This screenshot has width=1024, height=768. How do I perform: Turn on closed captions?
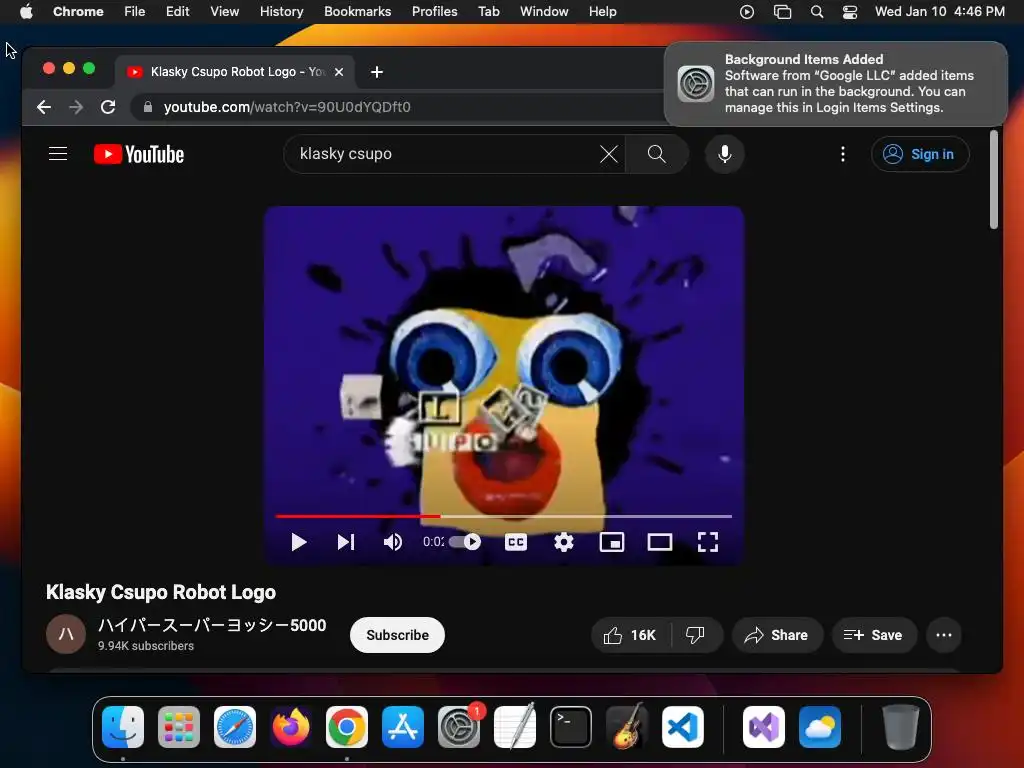(516, 542)
